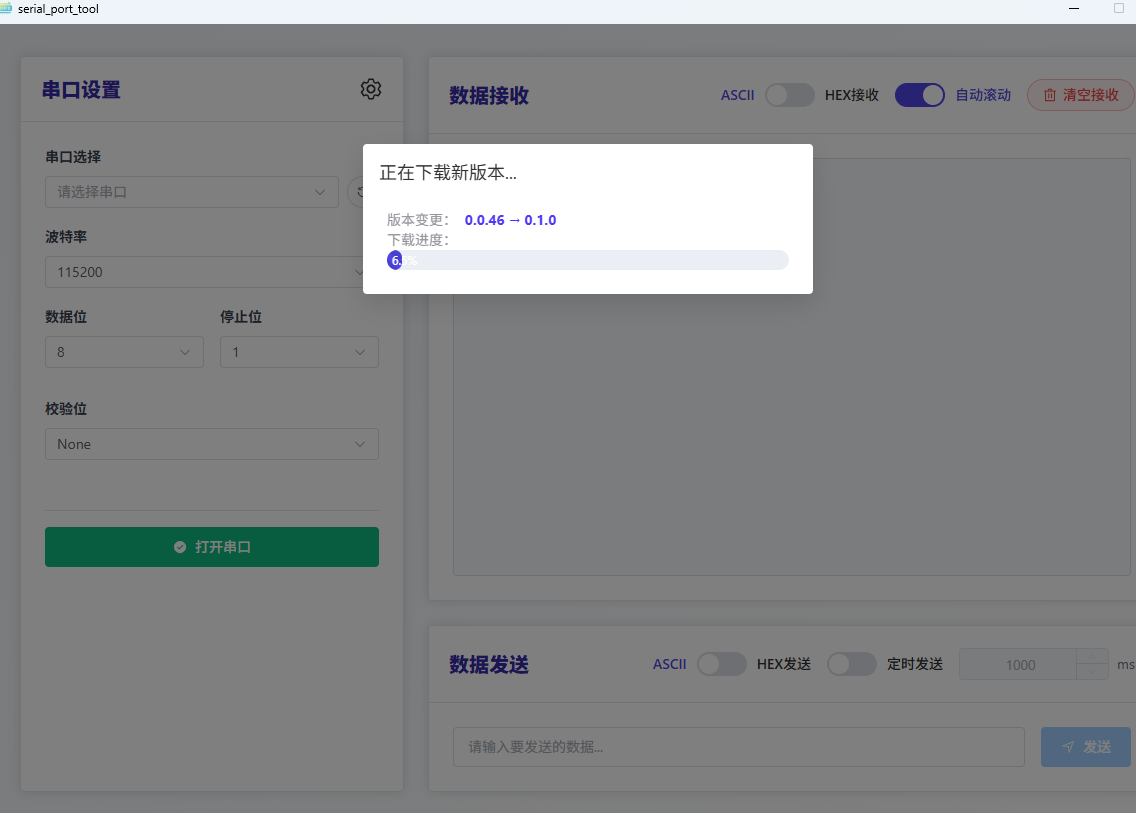Enable HEX接收 receive mode toggle

(x=790, y=94)
